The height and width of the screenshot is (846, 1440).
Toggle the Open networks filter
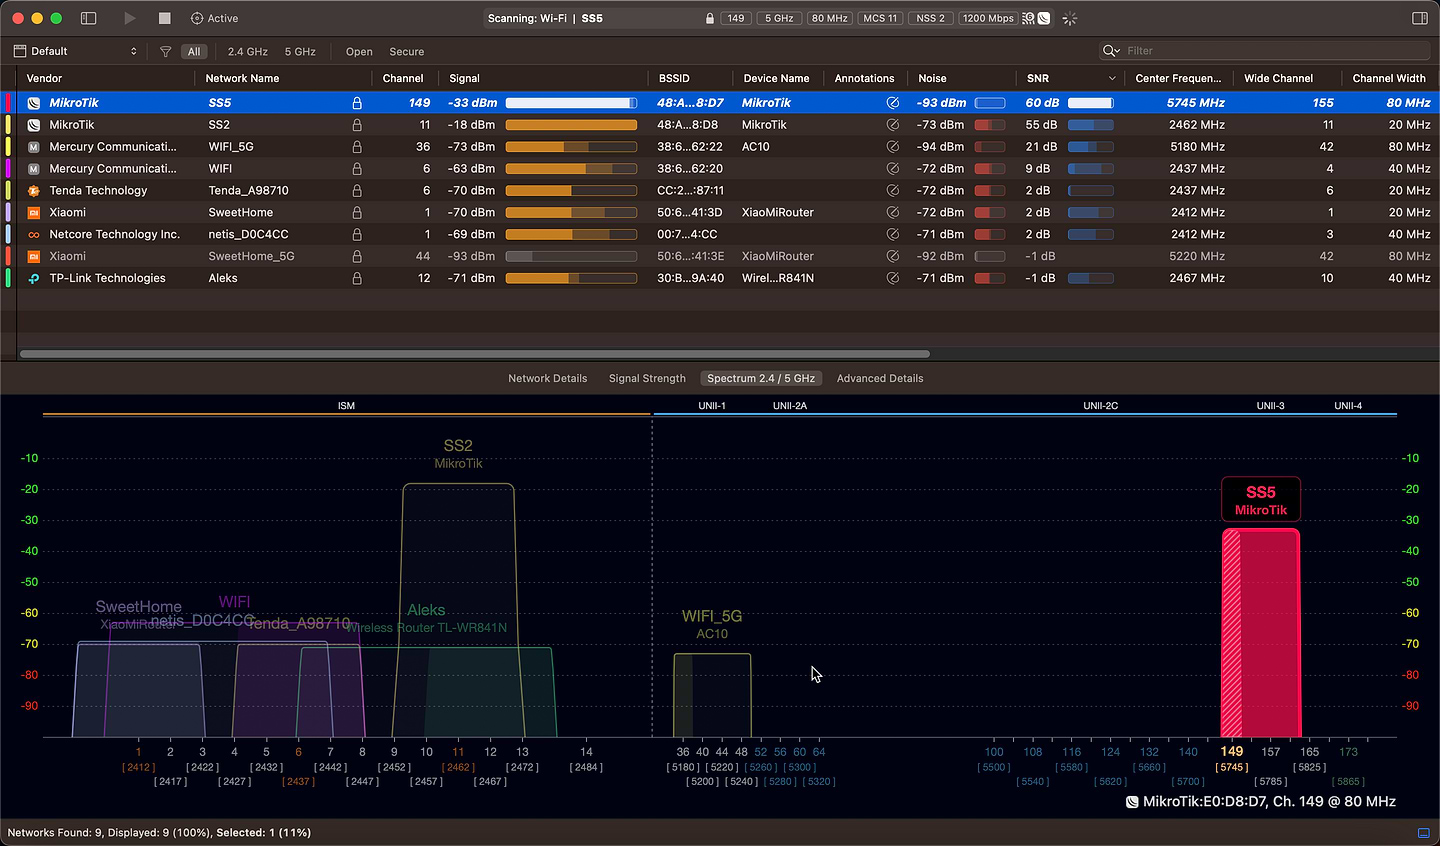[359, 51]
